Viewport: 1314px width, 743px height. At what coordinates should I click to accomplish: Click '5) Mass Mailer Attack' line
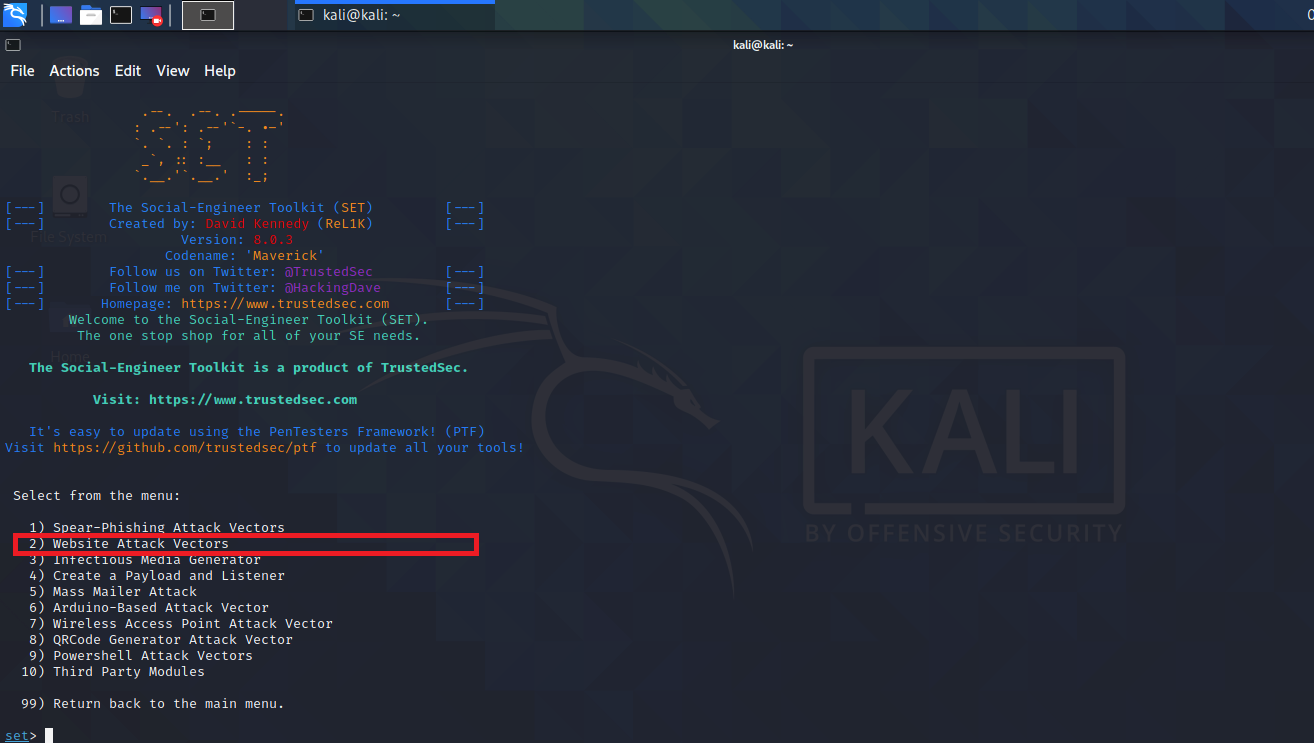point(113,592)
